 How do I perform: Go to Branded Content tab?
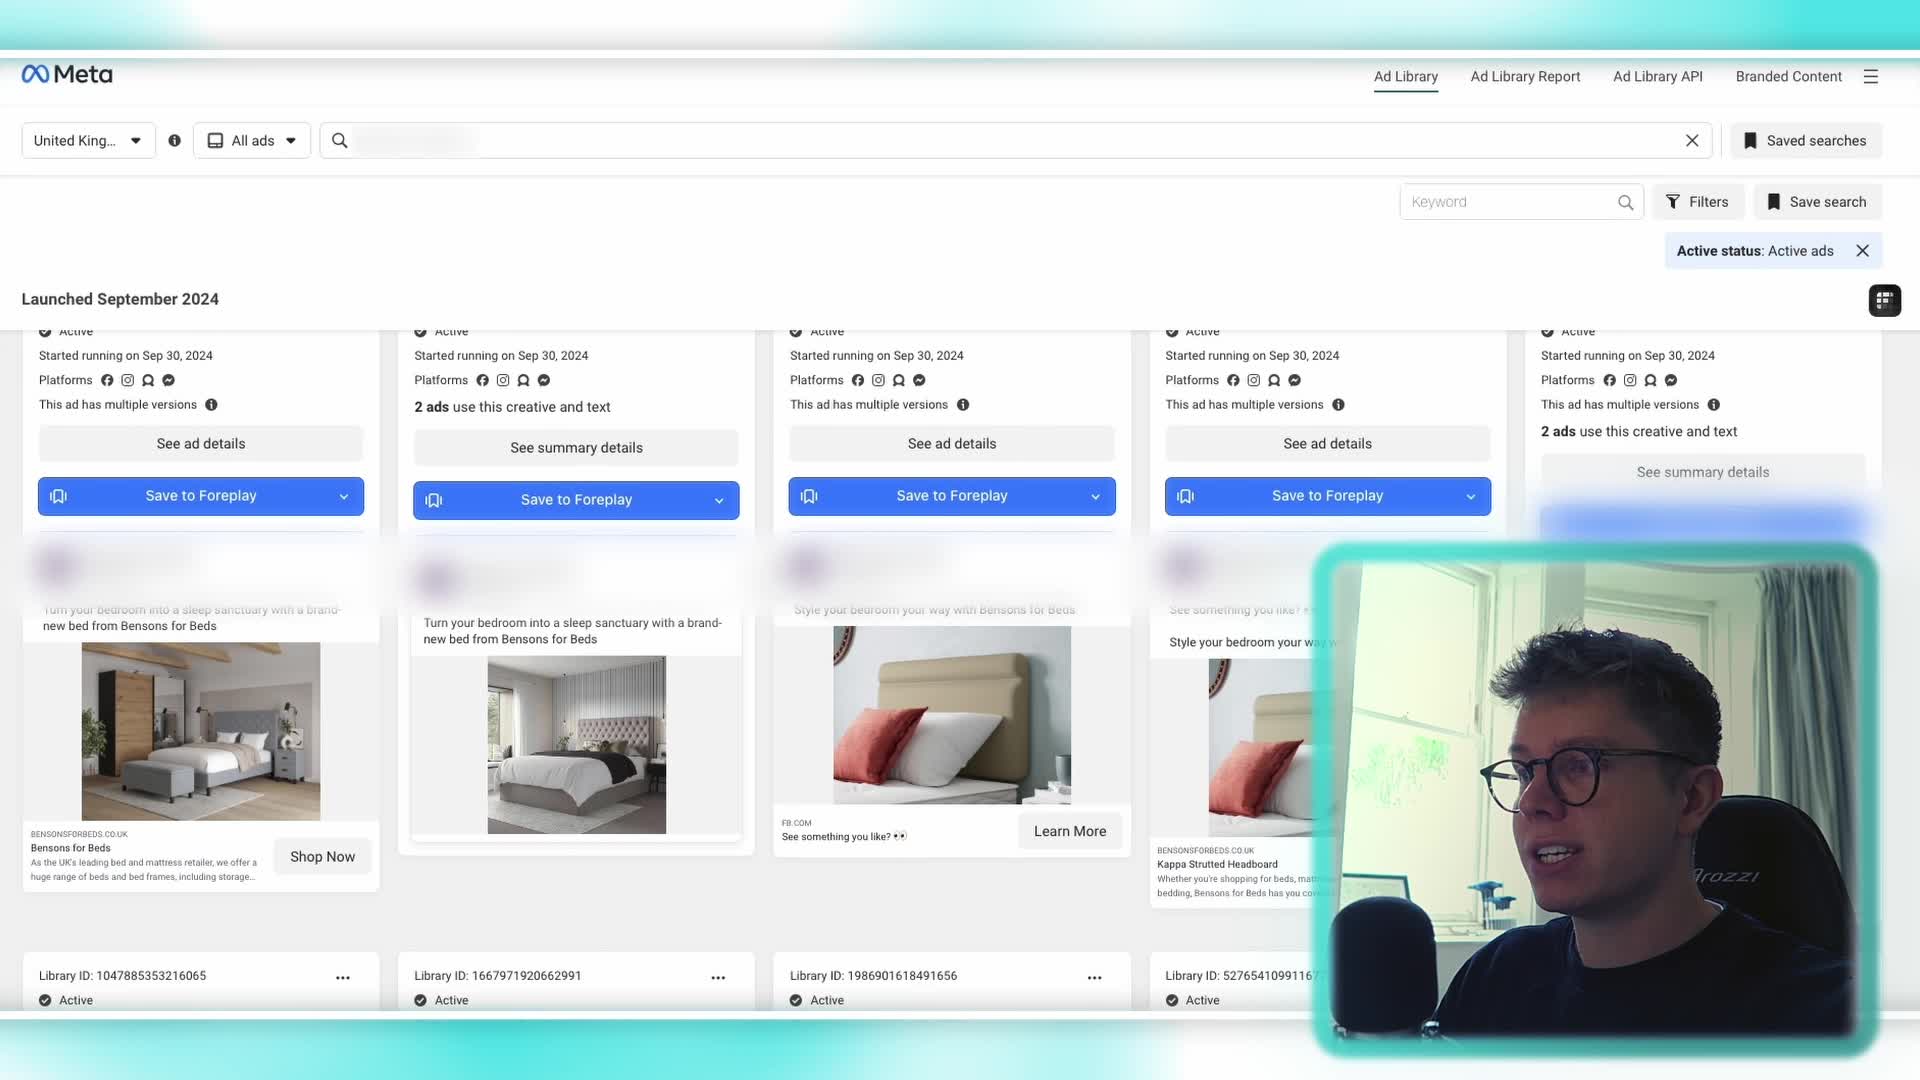1788,77
